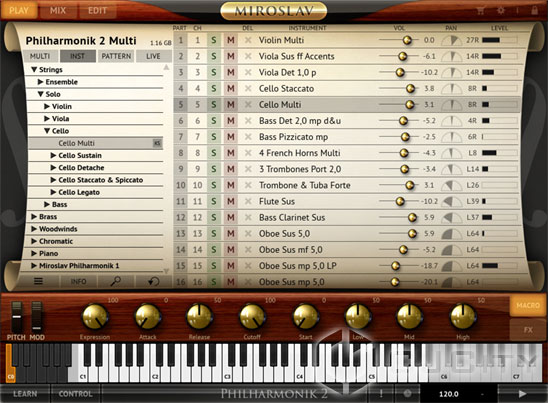Click the Expression macro knob
Viewport: 548px width, 403px height.
pyautogui.click(x=95, y=317)
